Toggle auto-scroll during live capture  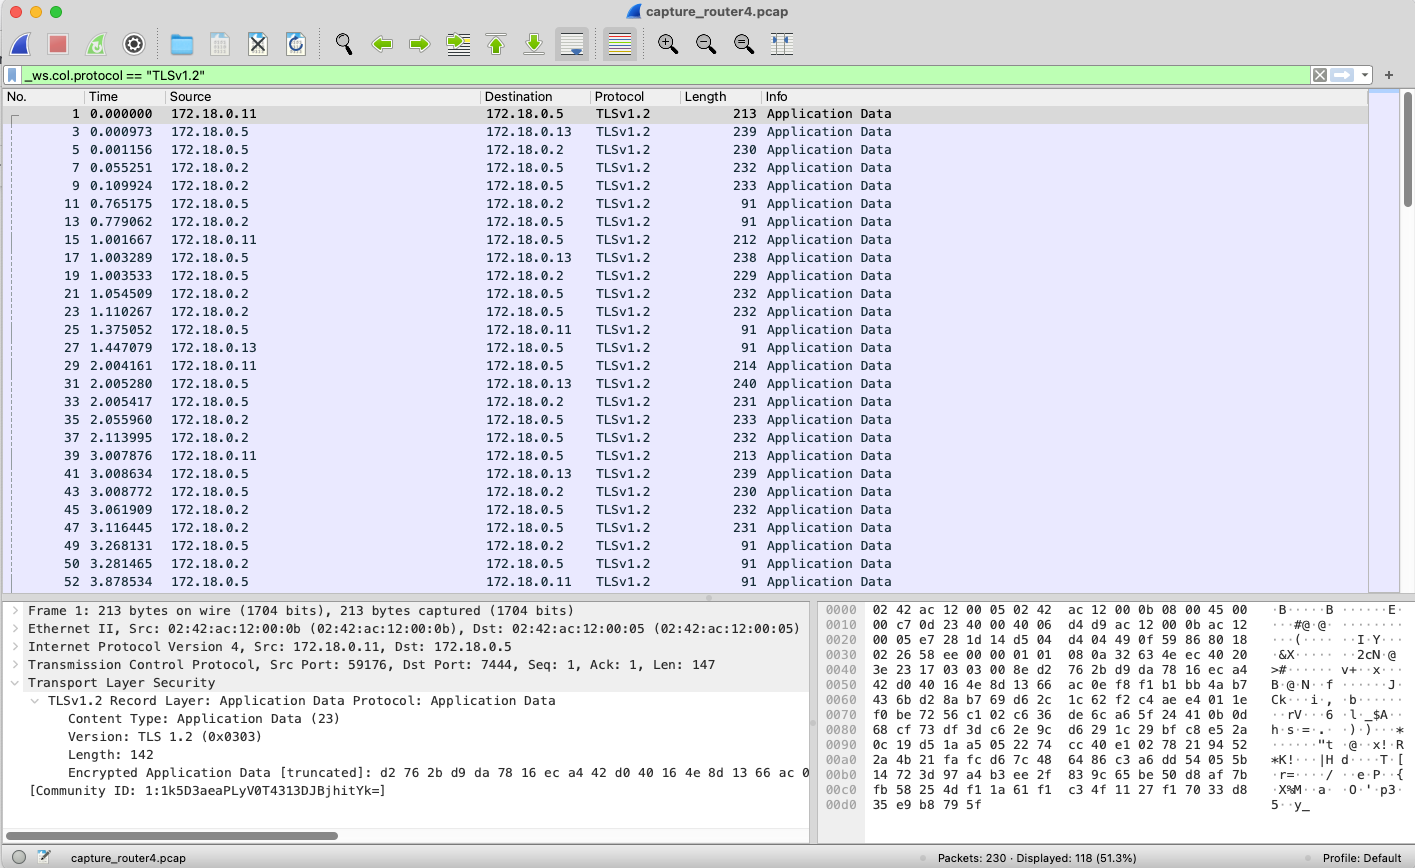pyautogui.click(x=572, y=44)
